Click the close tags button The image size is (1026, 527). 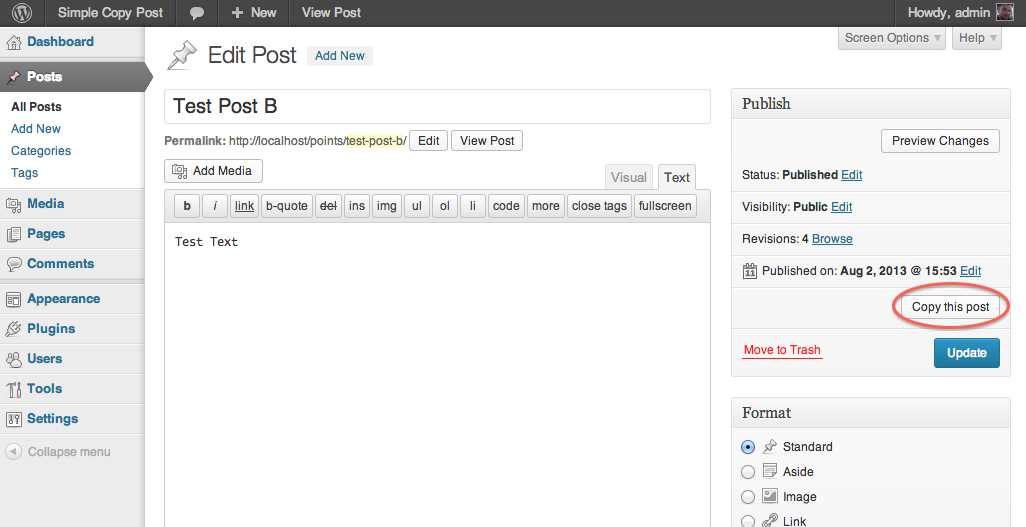599,206
